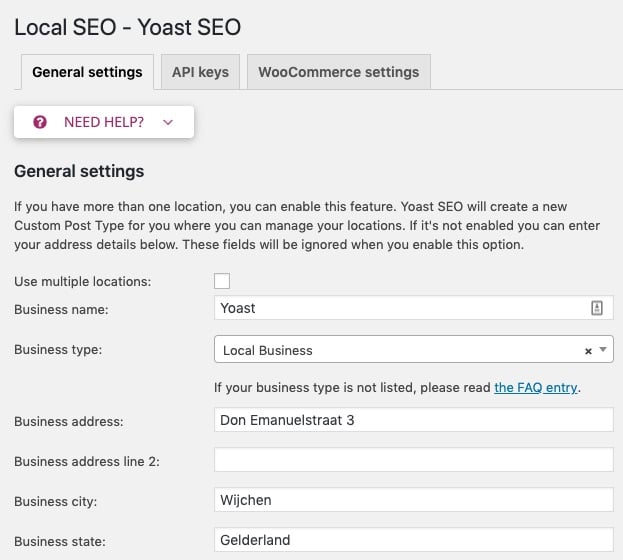Click the Business state field with Gelderland

coord(413,540)
